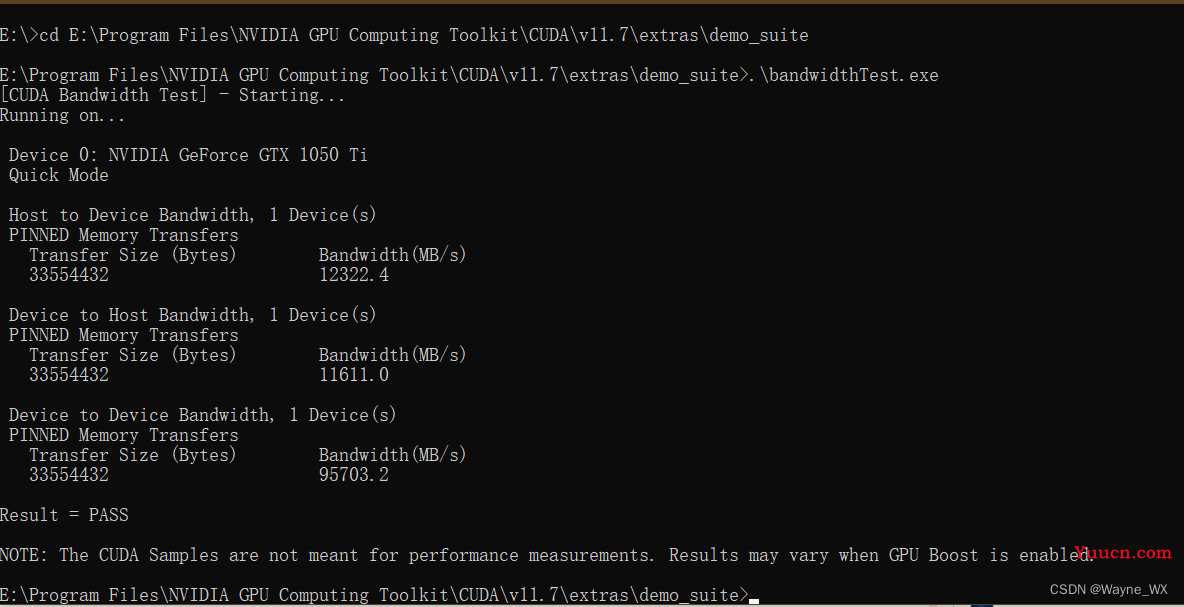
Task: Click the 'Device to Device Bandwidth, 1 Device(s)' heading
Action: pyautogui.click(x=202, y=415)
